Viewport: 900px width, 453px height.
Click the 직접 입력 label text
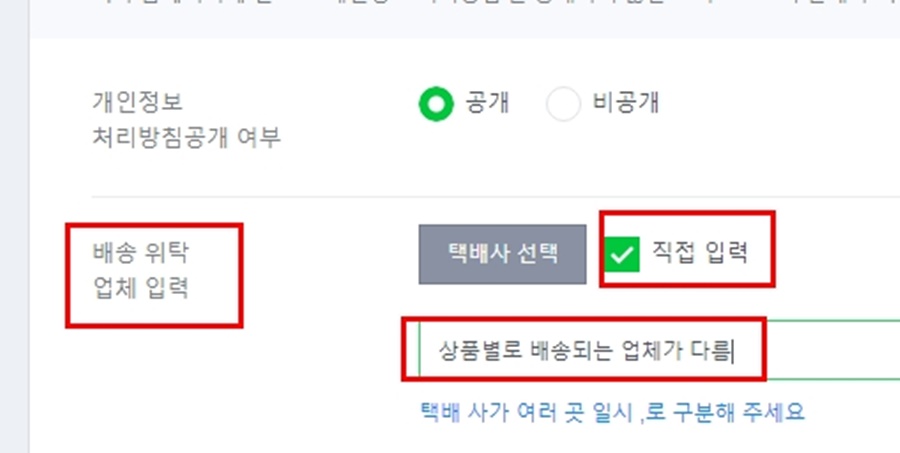[700, 251]
